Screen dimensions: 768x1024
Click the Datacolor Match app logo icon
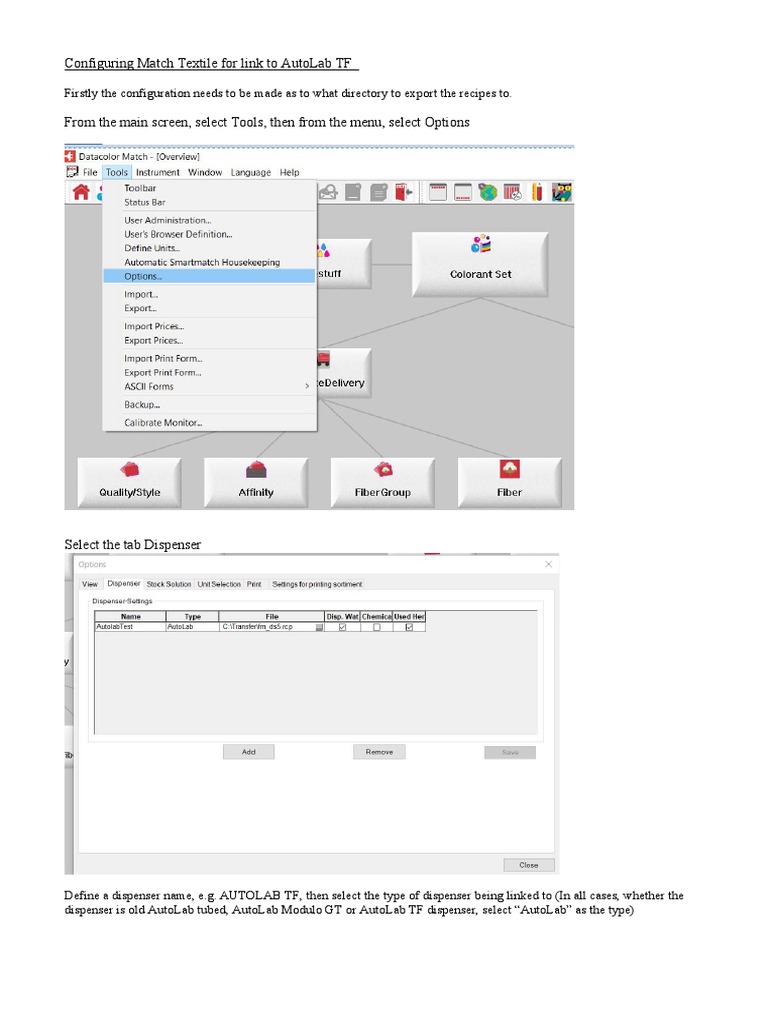[70, 157]
